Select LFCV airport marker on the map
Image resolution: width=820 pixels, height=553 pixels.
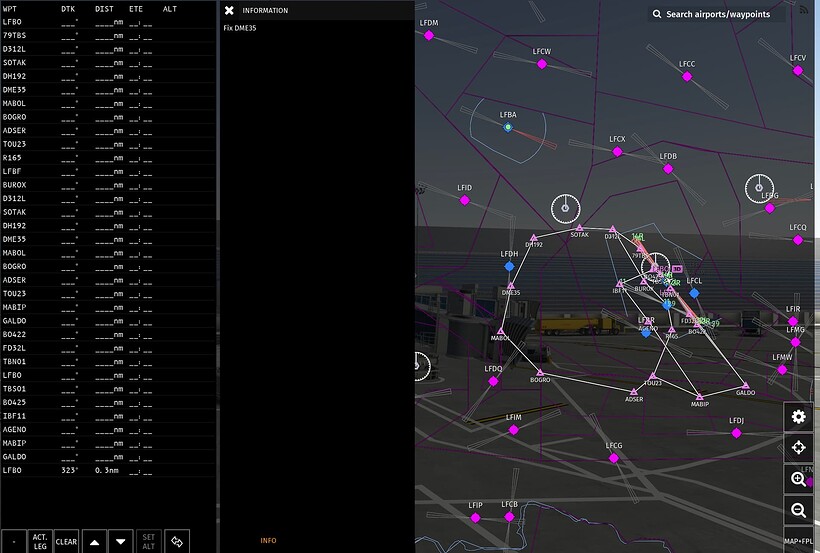point(798,70)
